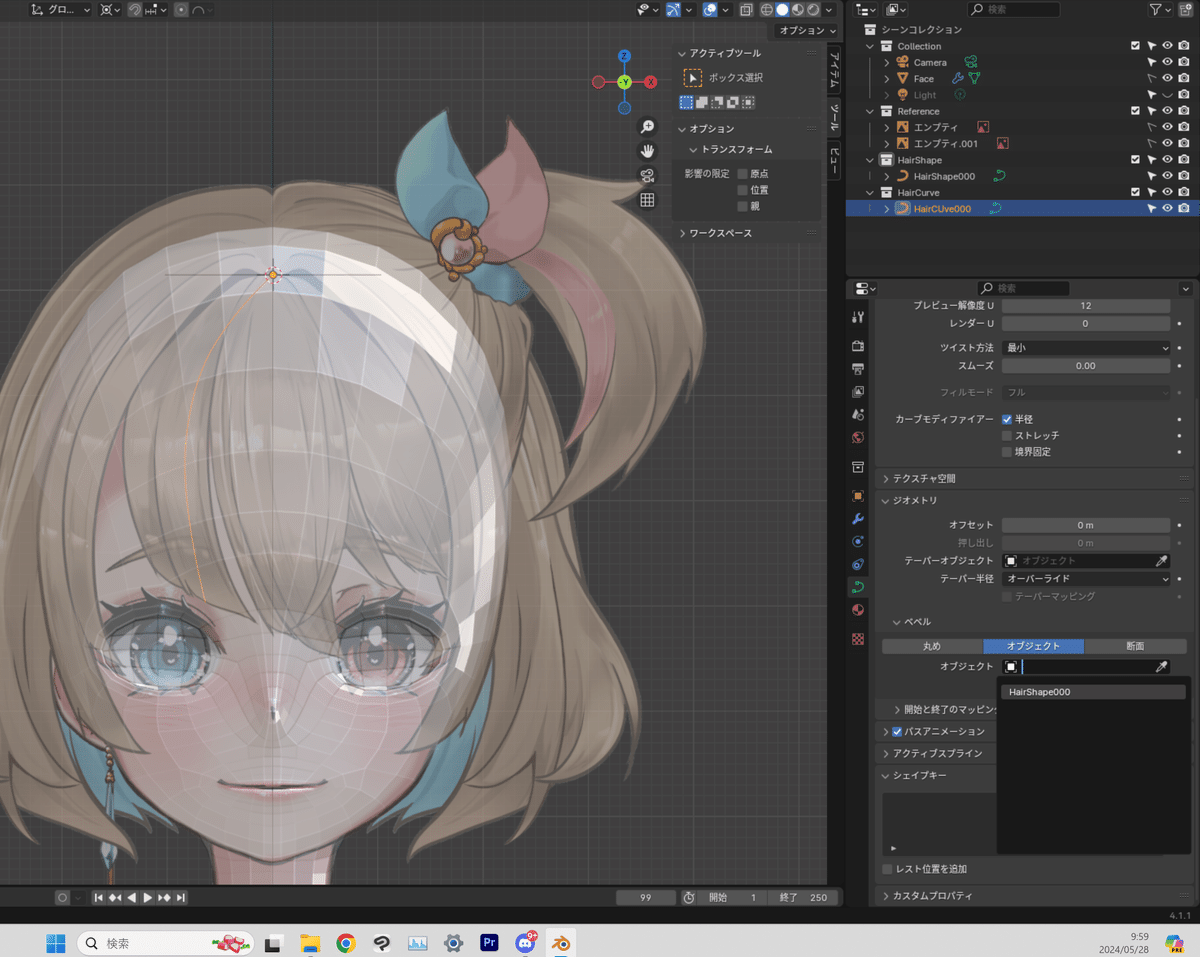The image size is (1200, 957).
Task: Open the Texture properties tab
Action: click(x=857, y=639)
